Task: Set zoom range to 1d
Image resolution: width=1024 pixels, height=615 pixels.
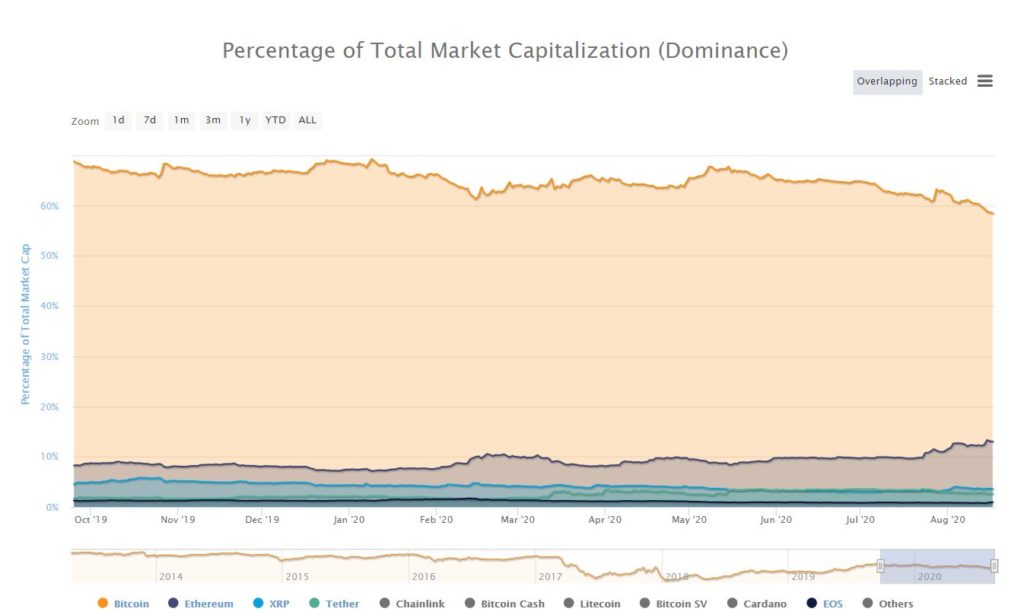Action: click(x=118, y=120)
